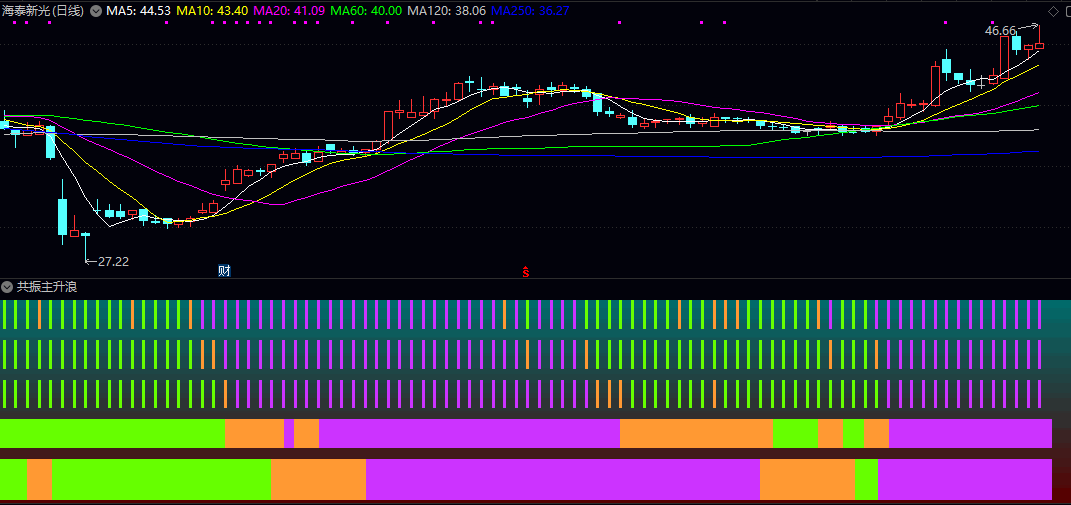Select the MA120: 38.06 indicator label
Viewport: 1071px width, 505px height.
click(447, 11)
